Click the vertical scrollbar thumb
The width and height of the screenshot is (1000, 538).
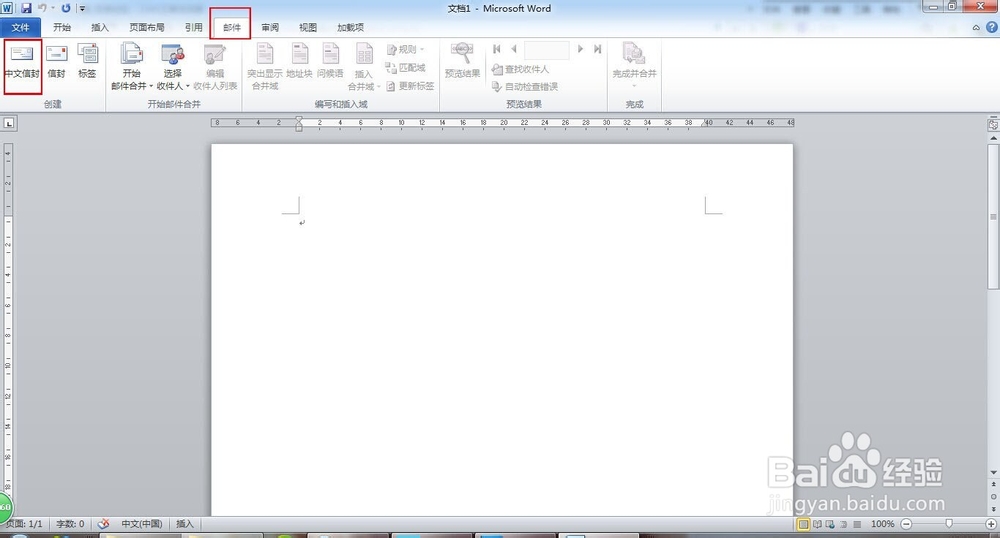tap(993, 217)
